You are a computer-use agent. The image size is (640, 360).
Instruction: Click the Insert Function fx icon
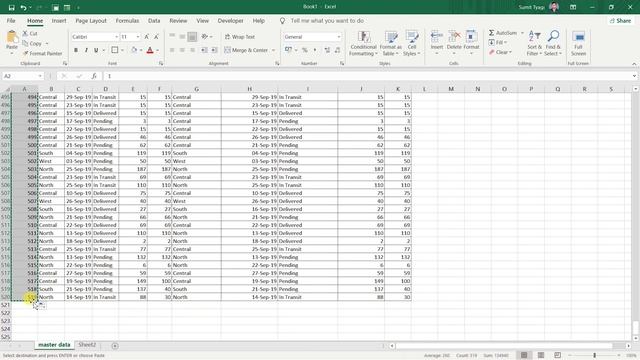coord(94,76)
